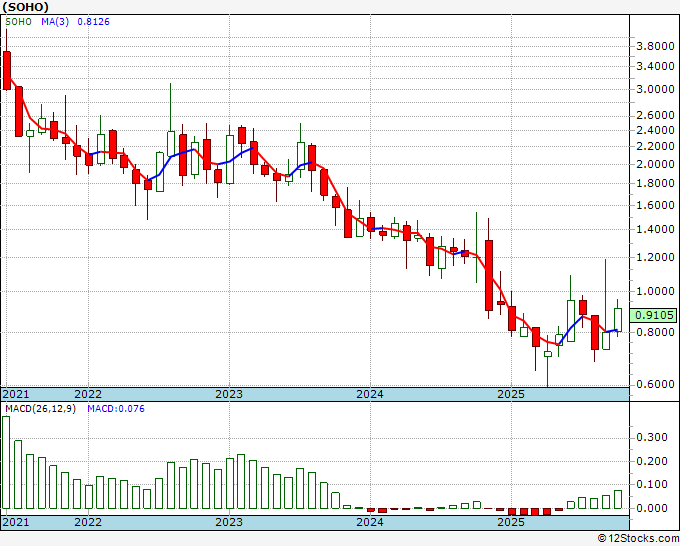Click 2024 on the MACD timeline
Screen dimensions: 680x546
(x=370, y=522)
